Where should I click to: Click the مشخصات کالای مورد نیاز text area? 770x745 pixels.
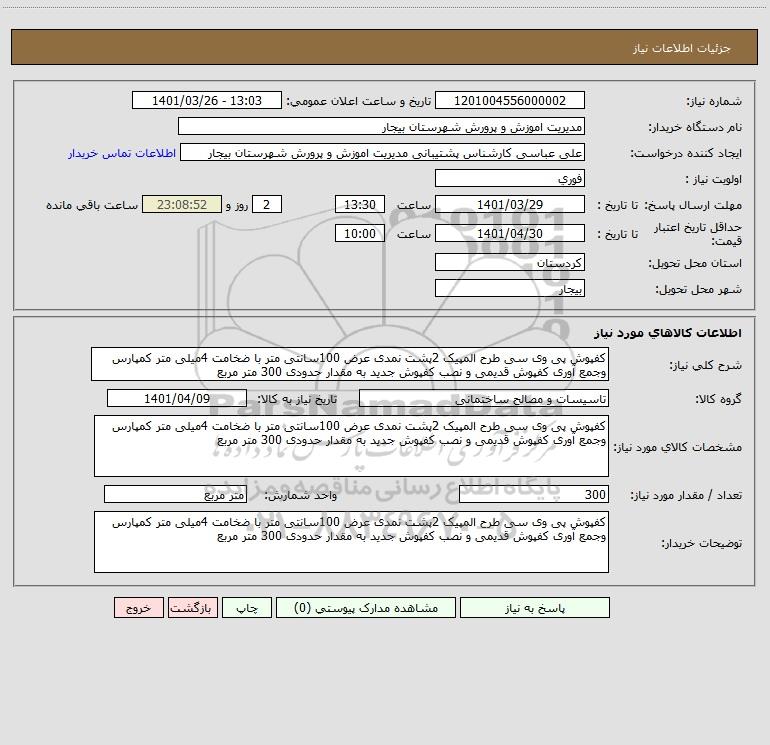(351, 446)
